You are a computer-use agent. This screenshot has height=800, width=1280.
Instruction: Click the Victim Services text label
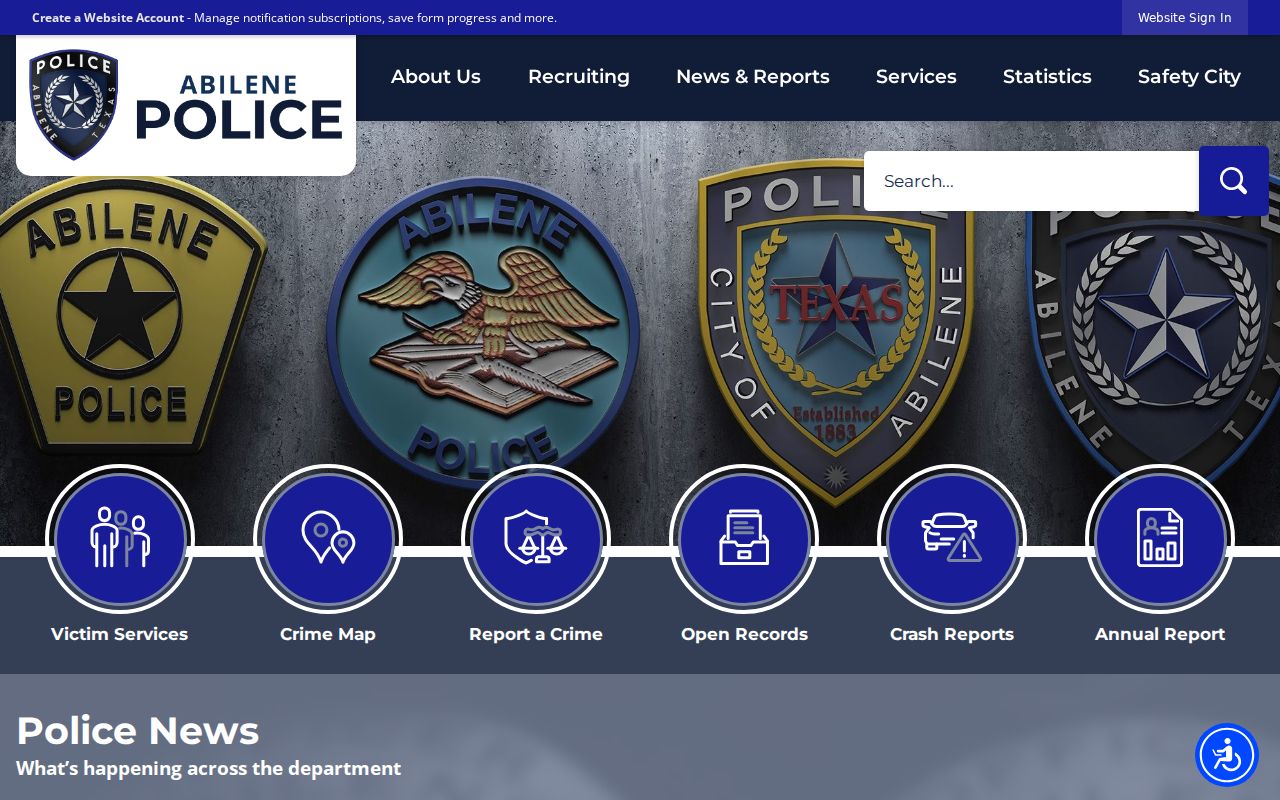[x=120, y=634]
